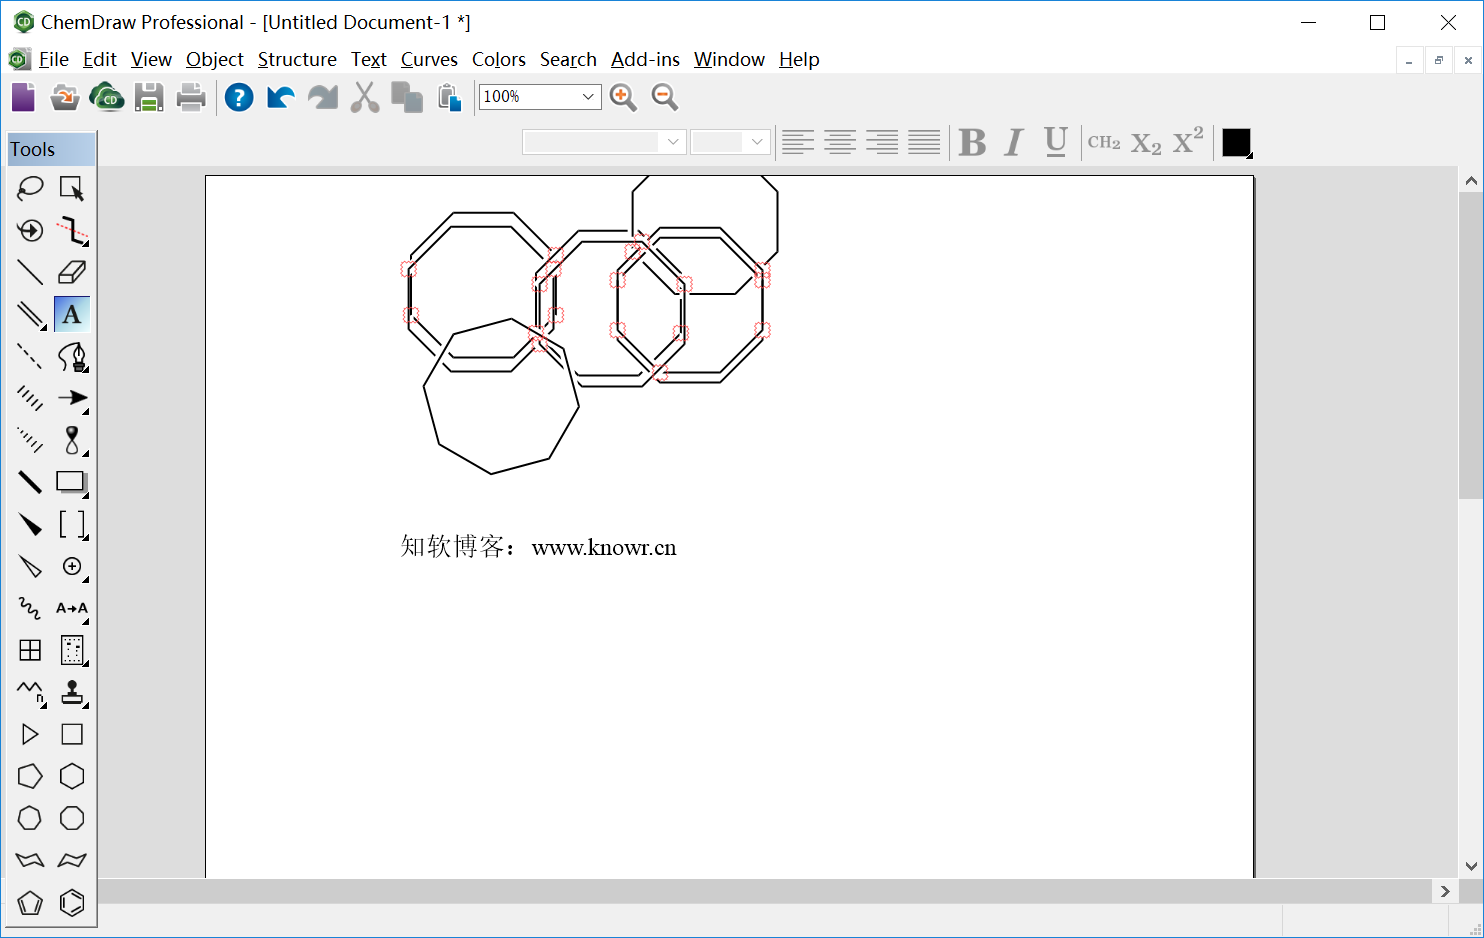Viewport: 1484px width, 938px height.
Task: Select the Table tool
Action: tap(30, 650)
